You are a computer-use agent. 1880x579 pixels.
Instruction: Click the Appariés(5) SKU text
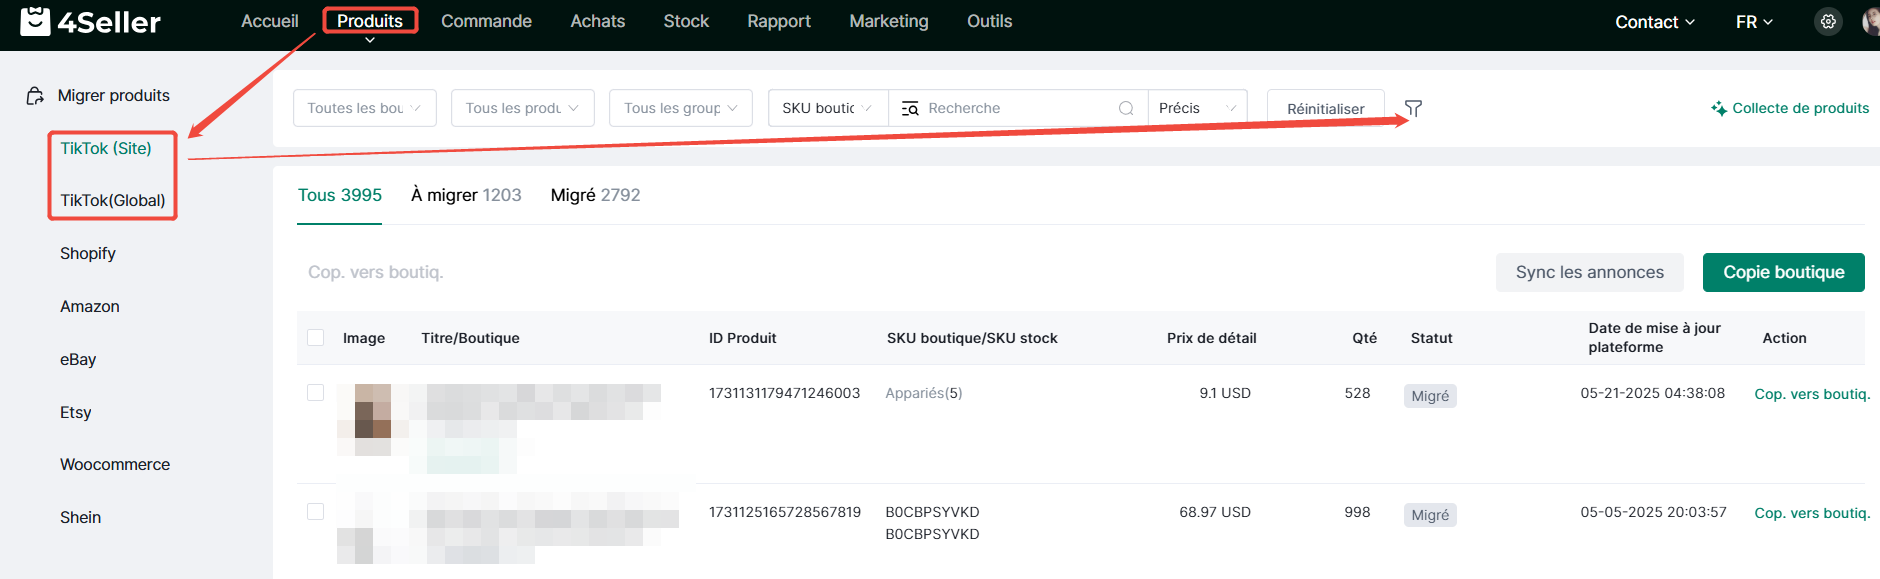click(x=924, y=393)
